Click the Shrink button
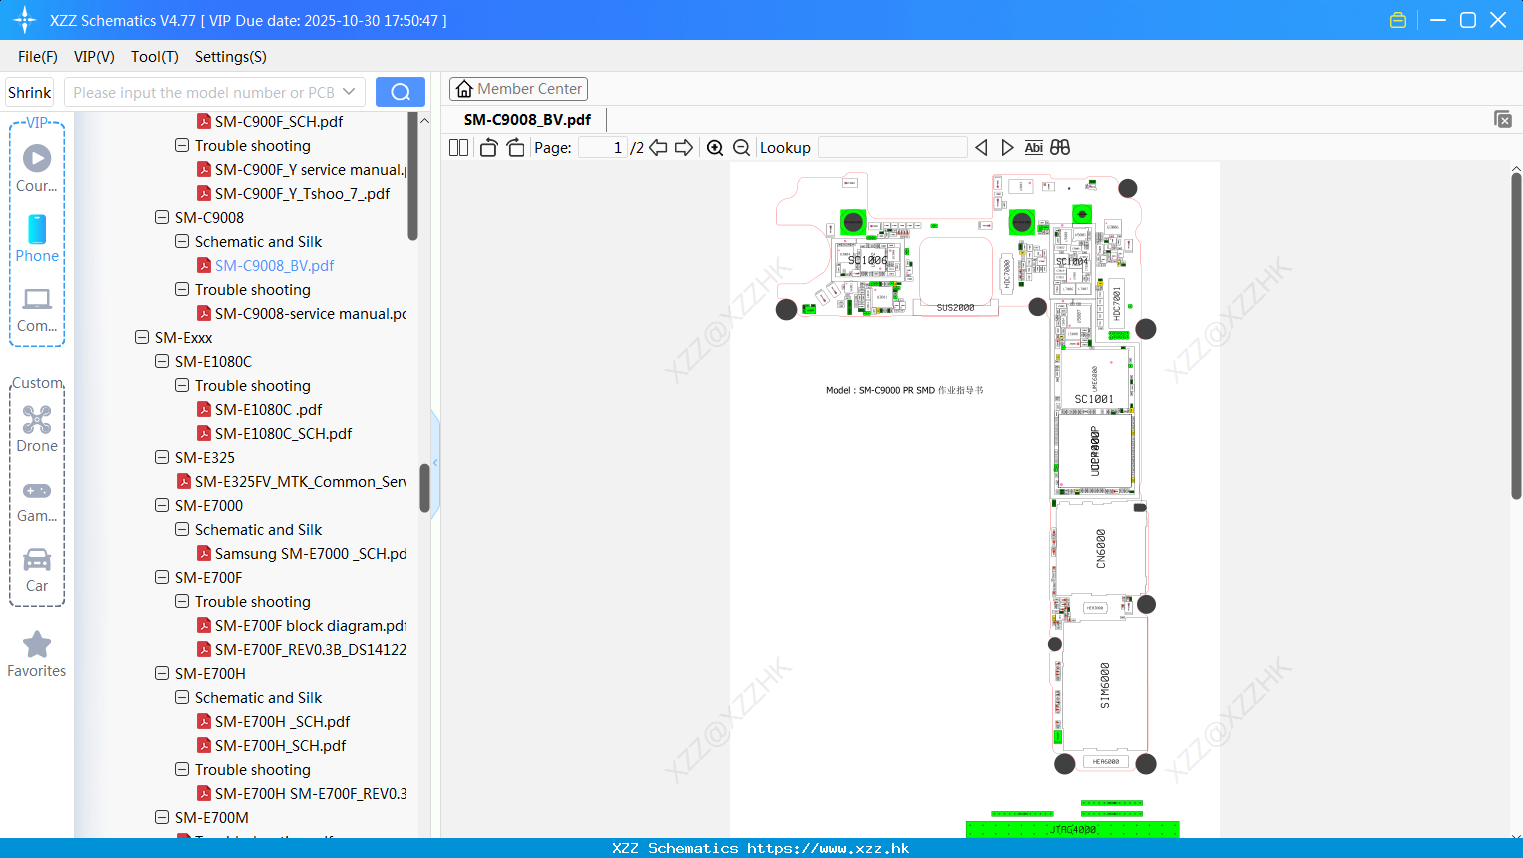 point(30,92)
